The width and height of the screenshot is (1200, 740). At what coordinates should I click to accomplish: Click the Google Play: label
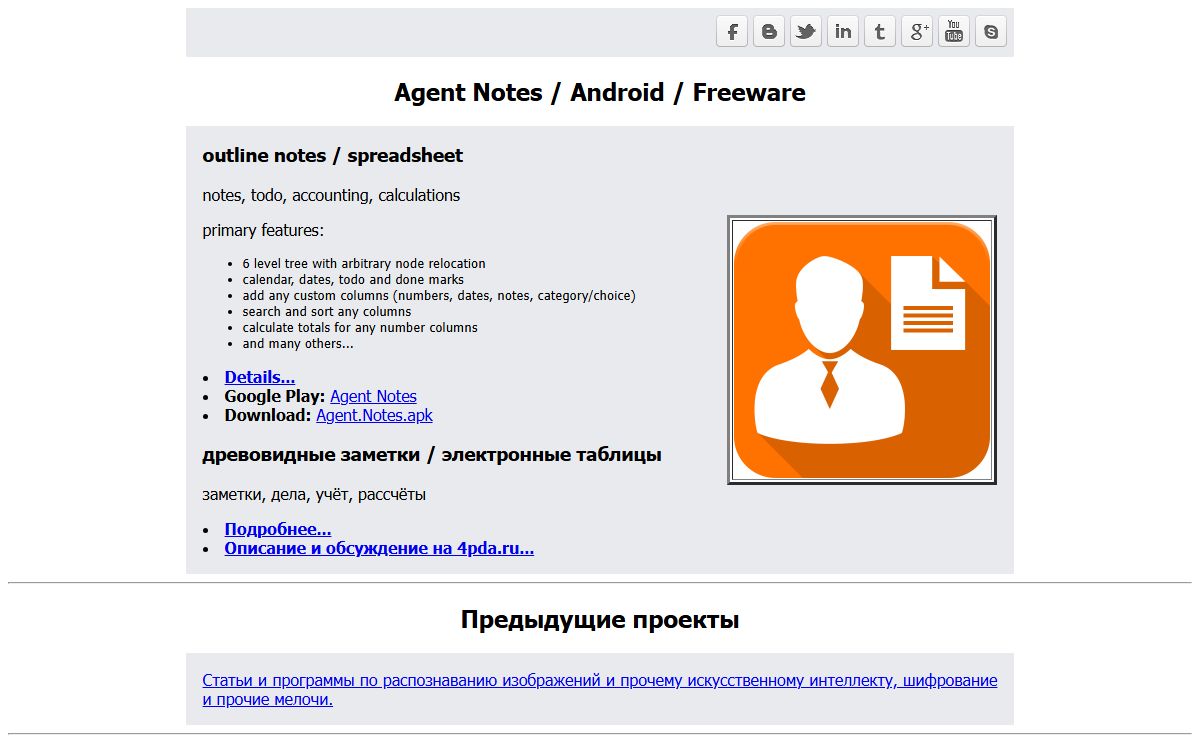[x=275, y=396]
